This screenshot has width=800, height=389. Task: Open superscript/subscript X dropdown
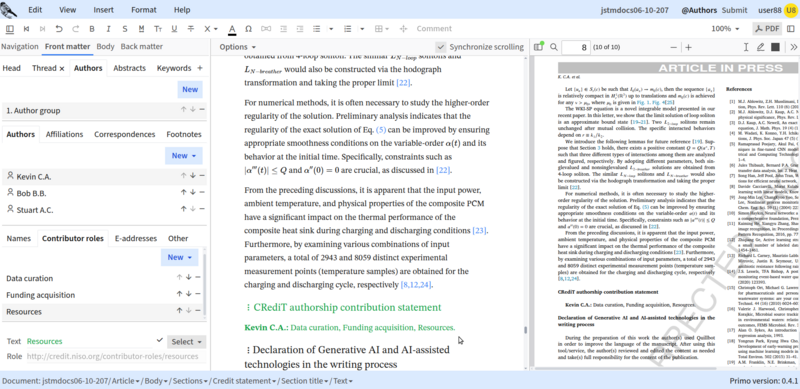[x=211, y=29]
